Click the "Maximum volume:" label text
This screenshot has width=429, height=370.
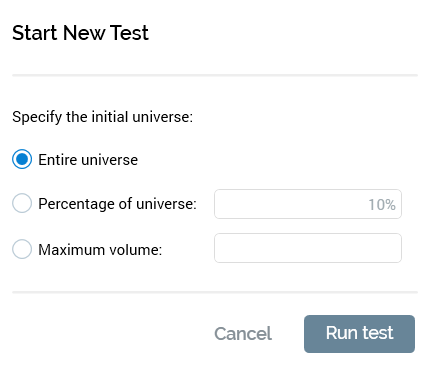point(100,250)
